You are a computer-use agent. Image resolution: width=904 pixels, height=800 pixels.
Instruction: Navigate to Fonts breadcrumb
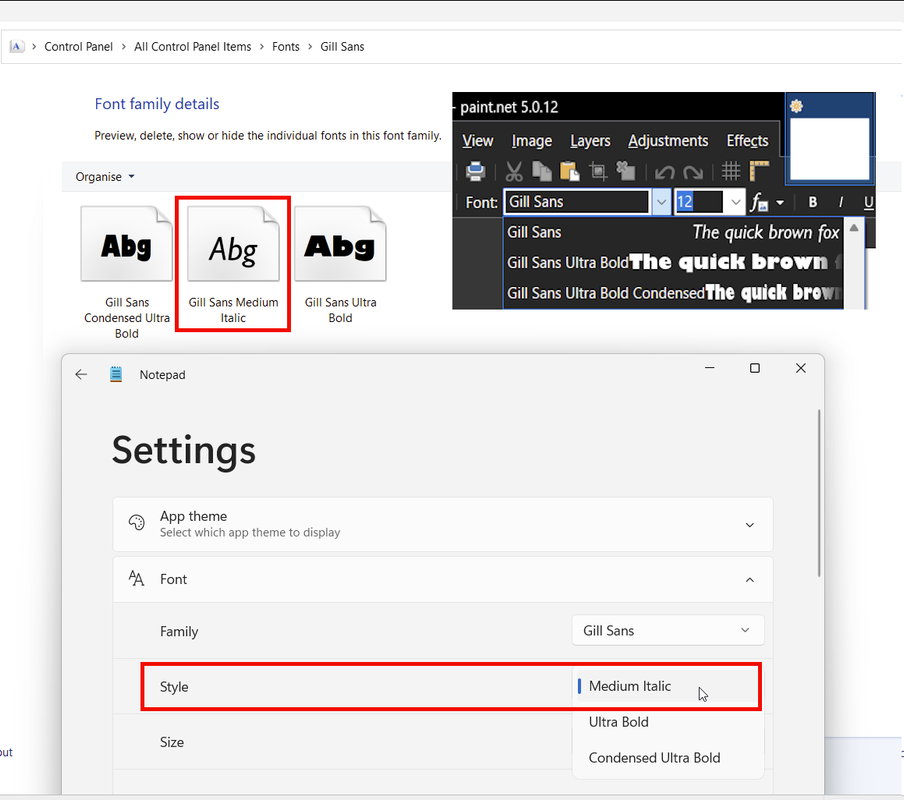pos(286,47)
